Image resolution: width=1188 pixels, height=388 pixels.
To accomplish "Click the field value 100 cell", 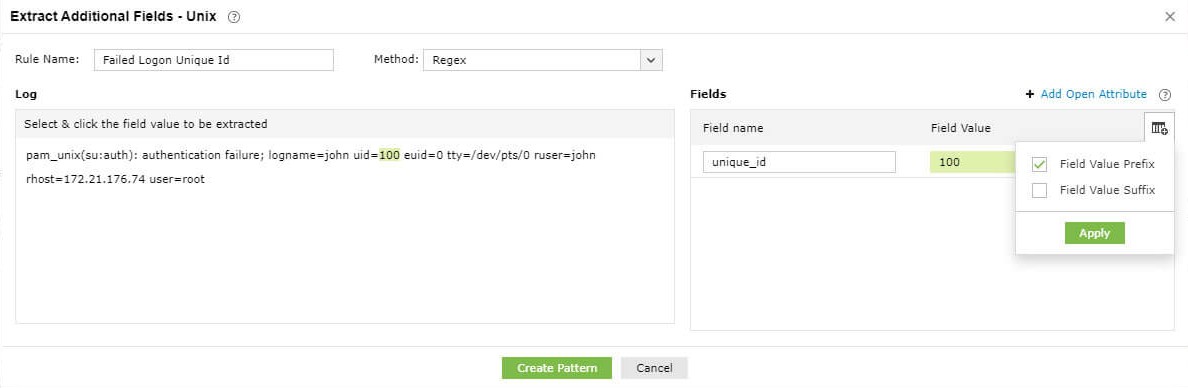I will coord(973,162).
